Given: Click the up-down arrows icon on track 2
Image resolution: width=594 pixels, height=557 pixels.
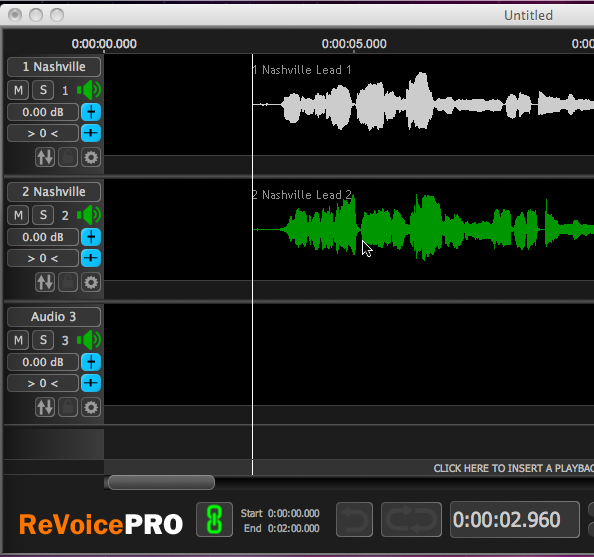Looking at the screenshot, I should pos(45,282).
